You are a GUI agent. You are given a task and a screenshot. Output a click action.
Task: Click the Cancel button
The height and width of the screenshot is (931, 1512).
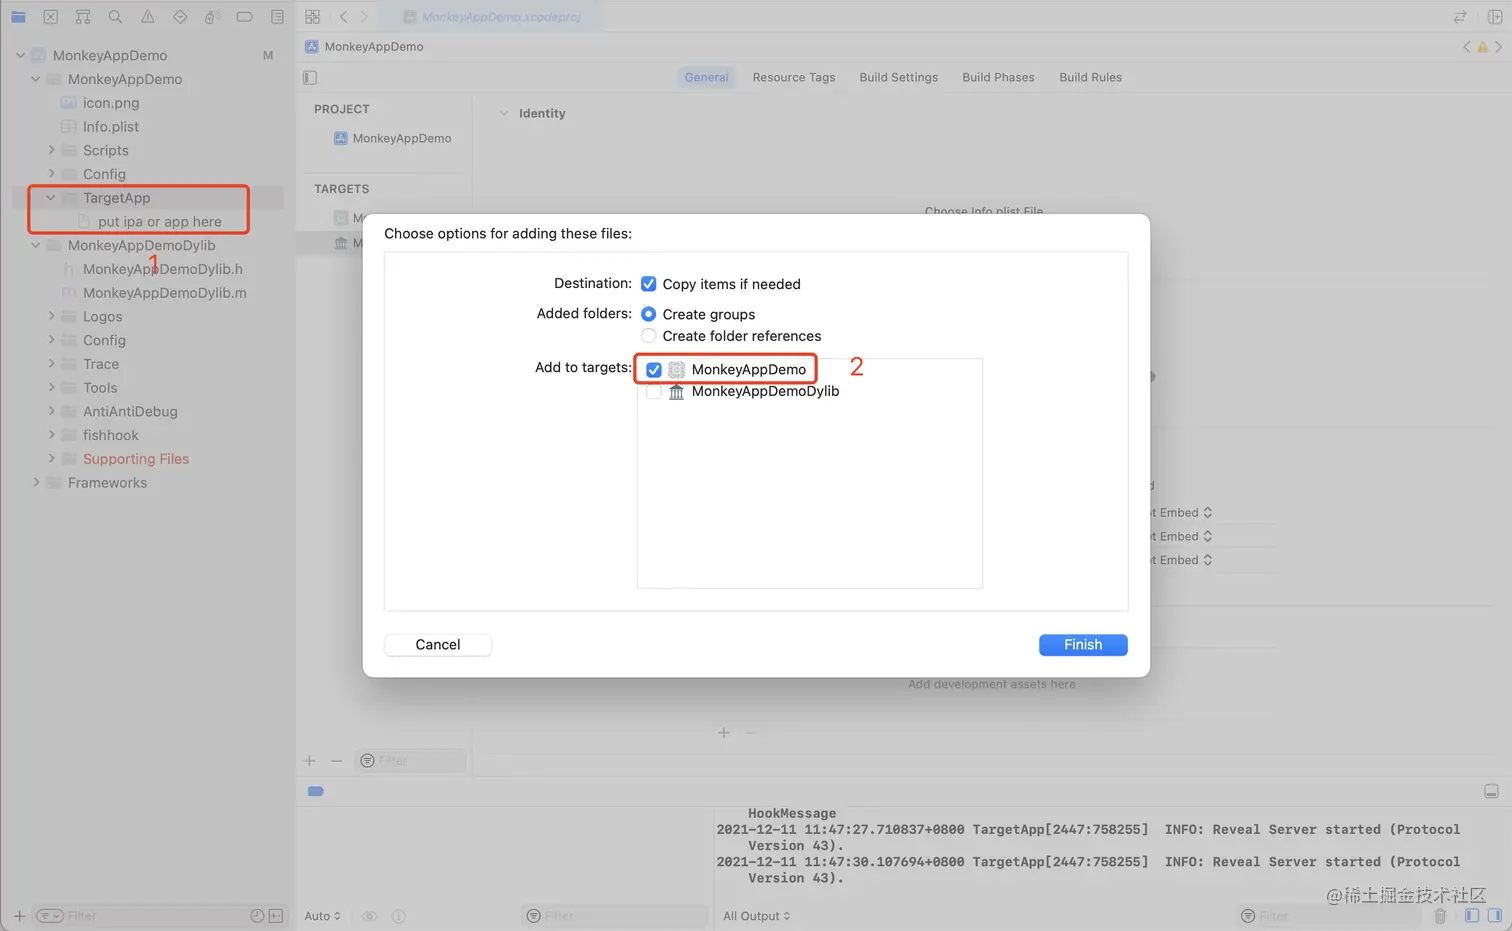[x=437, y=644]
